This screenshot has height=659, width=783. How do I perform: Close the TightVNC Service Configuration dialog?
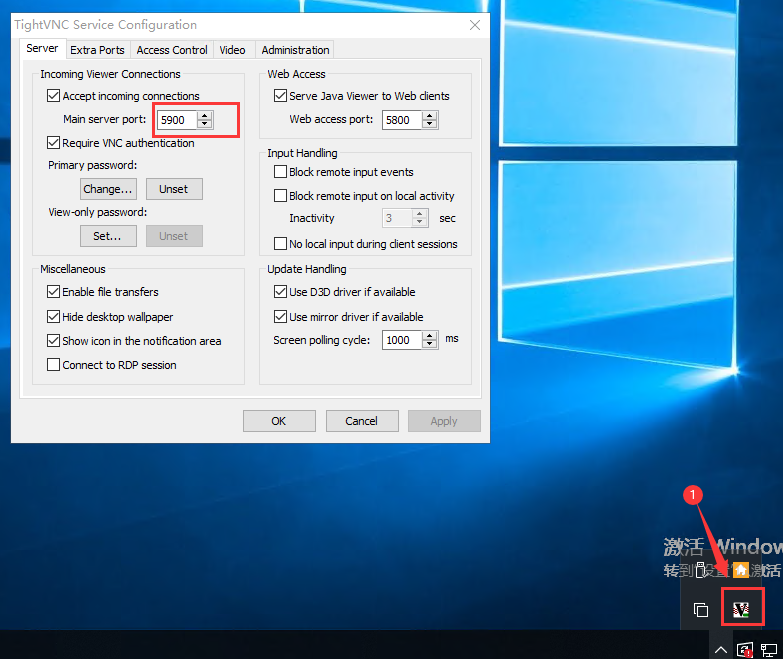475,25
